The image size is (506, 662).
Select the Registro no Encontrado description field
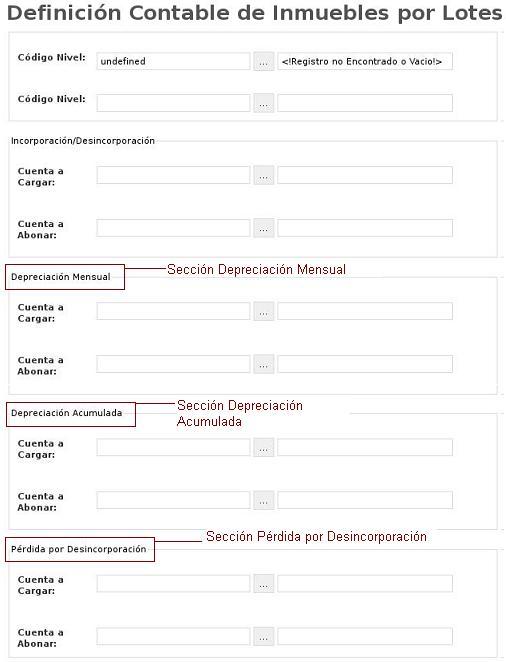(x=365, y=61)
